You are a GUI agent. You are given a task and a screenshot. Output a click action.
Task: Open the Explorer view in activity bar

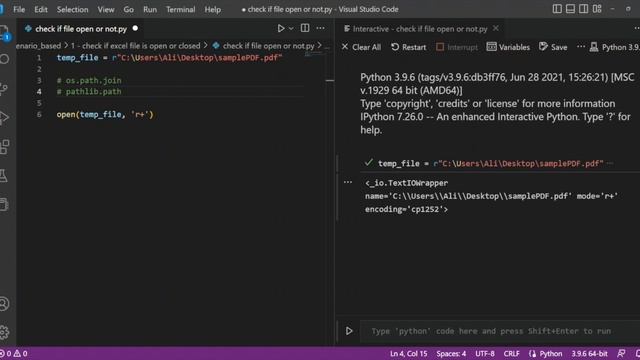pos(4,32)
